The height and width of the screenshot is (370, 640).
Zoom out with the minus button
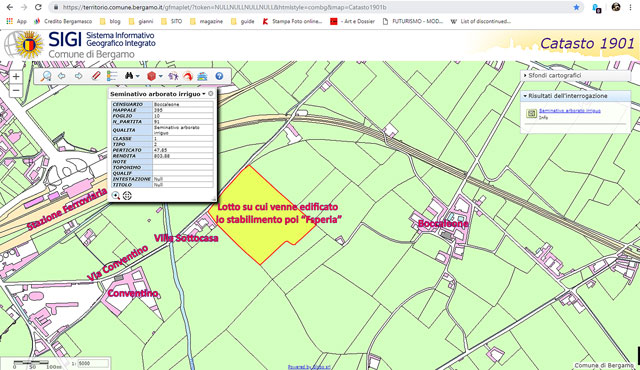16,90
